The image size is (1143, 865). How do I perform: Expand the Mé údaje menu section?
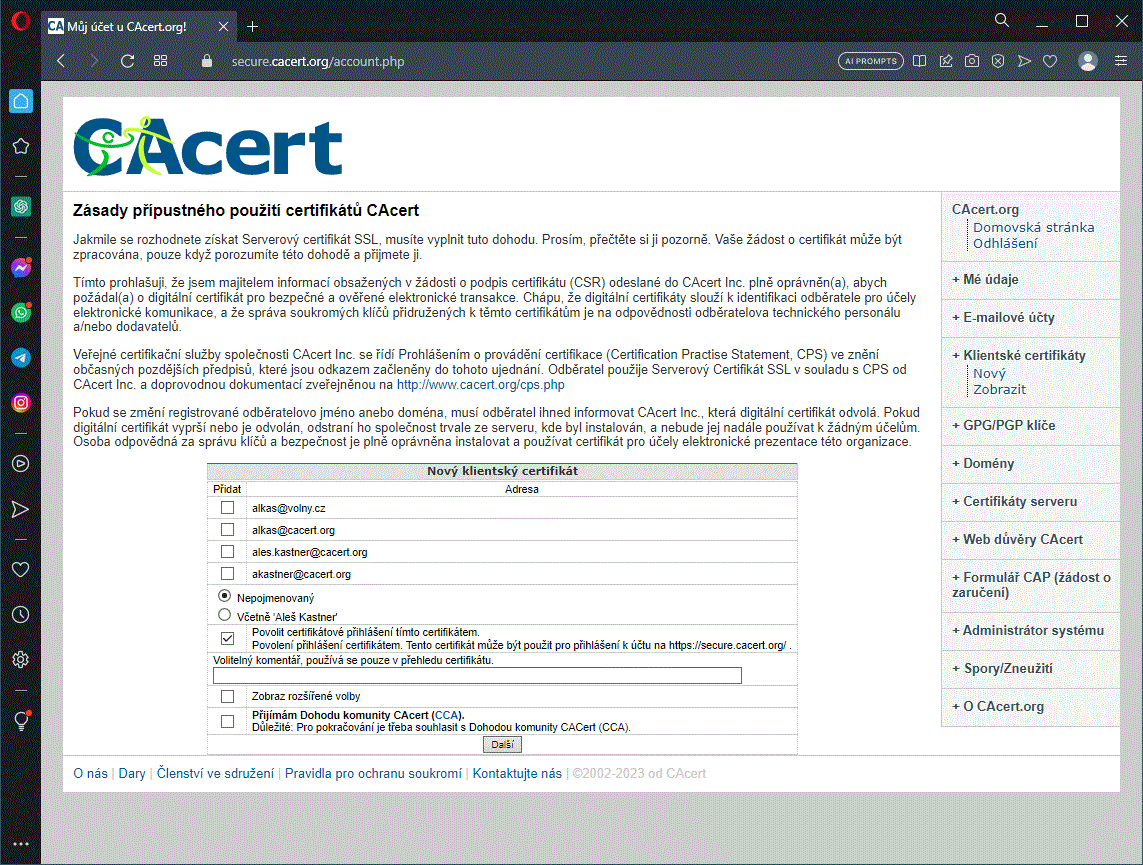[990, 280]
